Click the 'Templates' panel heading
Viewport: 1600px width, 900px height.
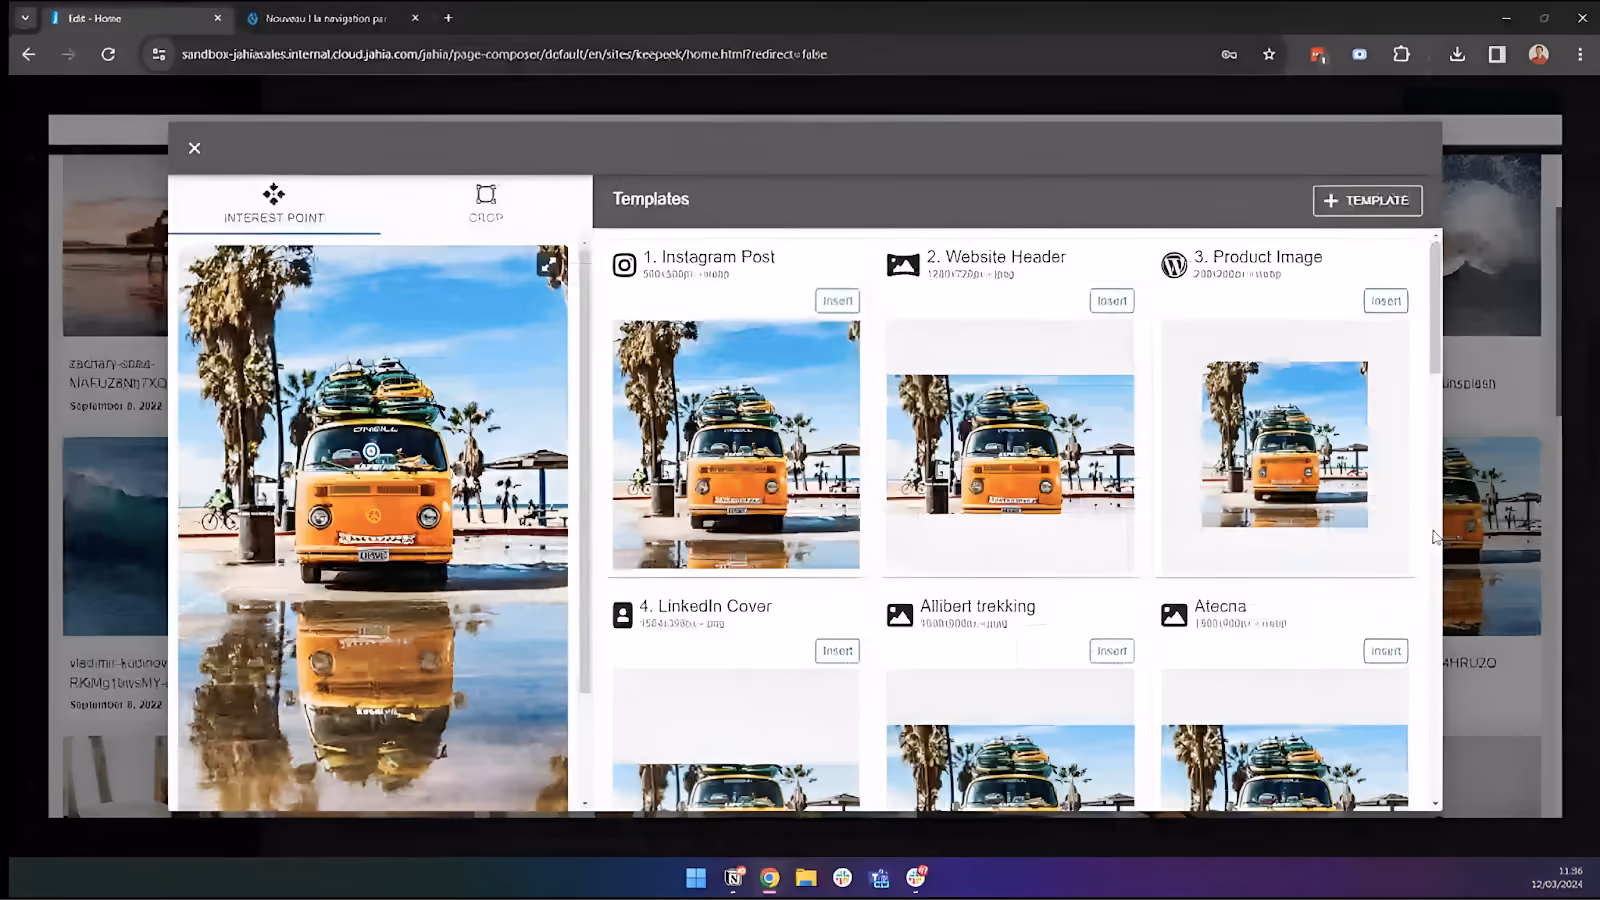[651, 199]
